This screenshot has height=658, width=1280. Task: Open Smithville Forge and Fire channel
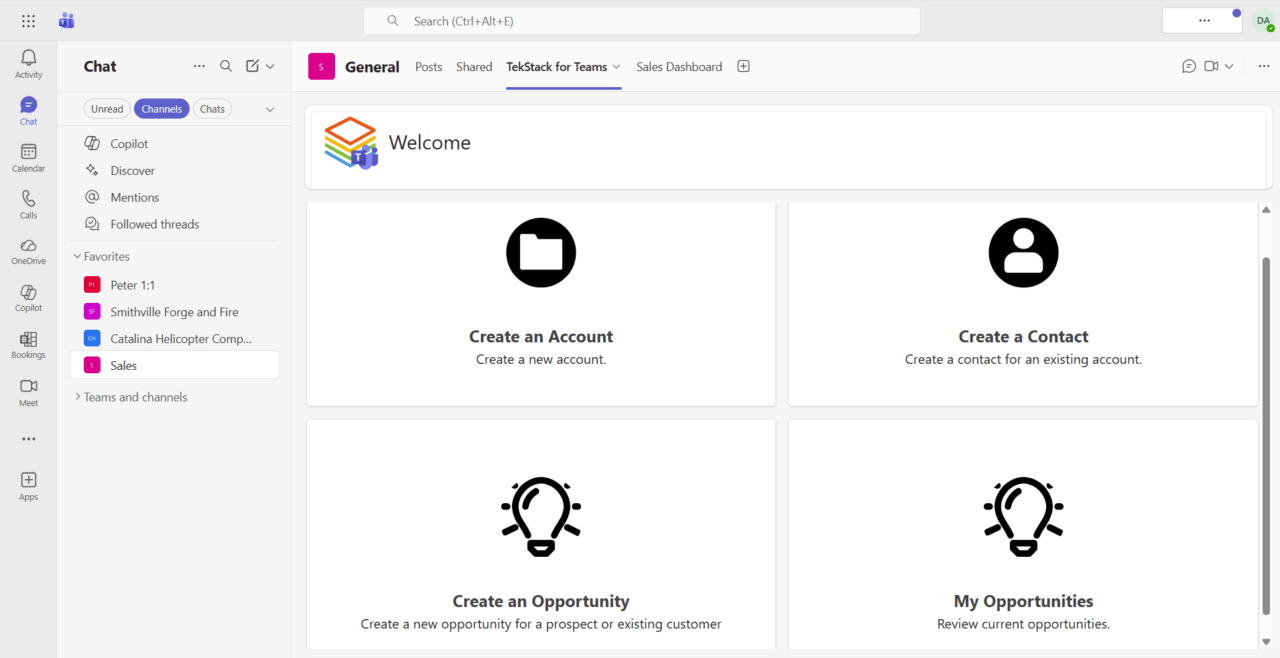pyautogui.click(x=174, y=312)
